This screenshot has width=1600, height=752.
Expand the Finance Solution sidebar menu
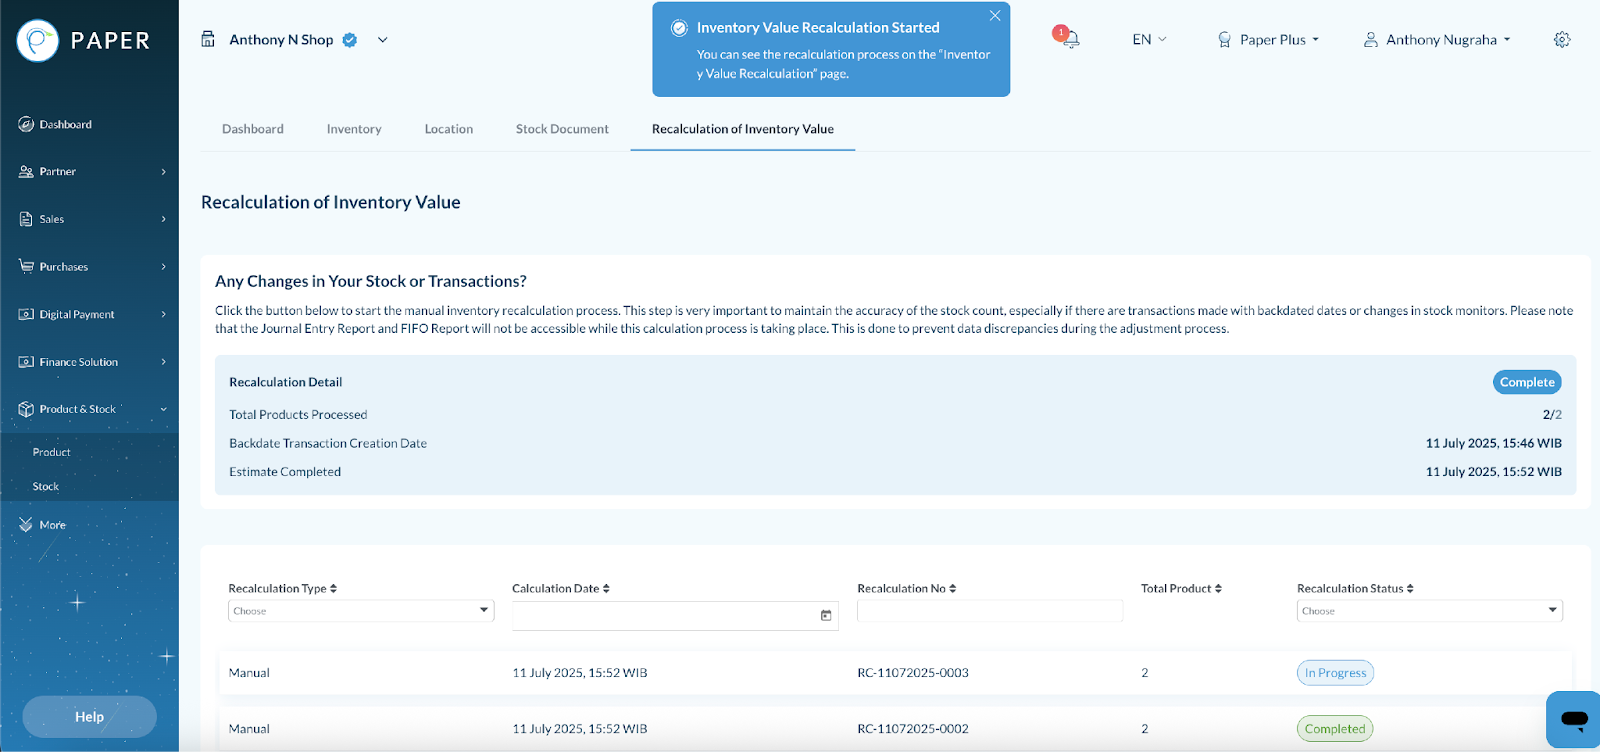[164, 362]
